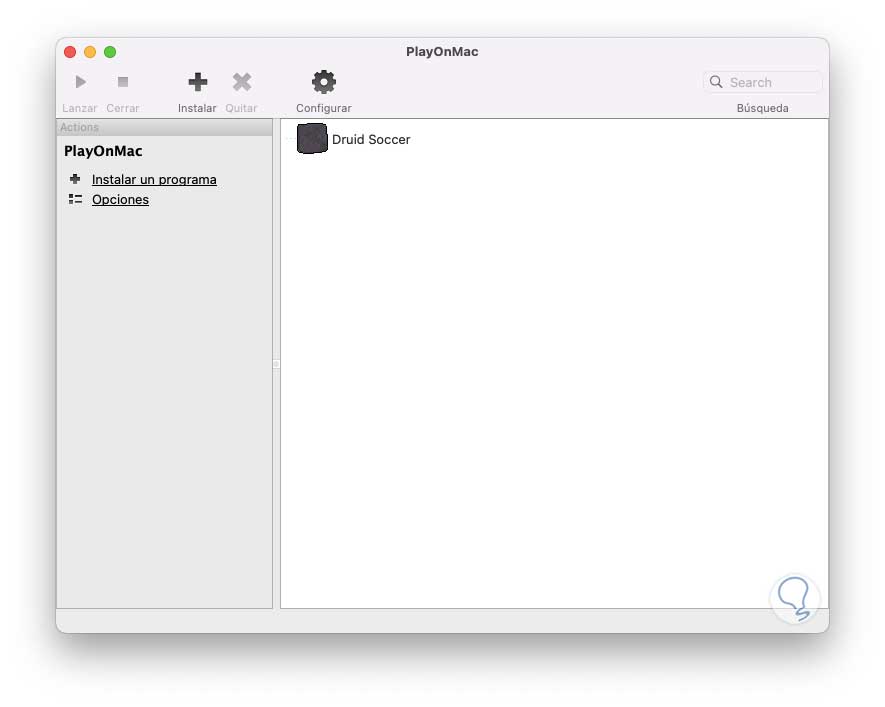Click plus icon beside Instalar un programa

75,179
